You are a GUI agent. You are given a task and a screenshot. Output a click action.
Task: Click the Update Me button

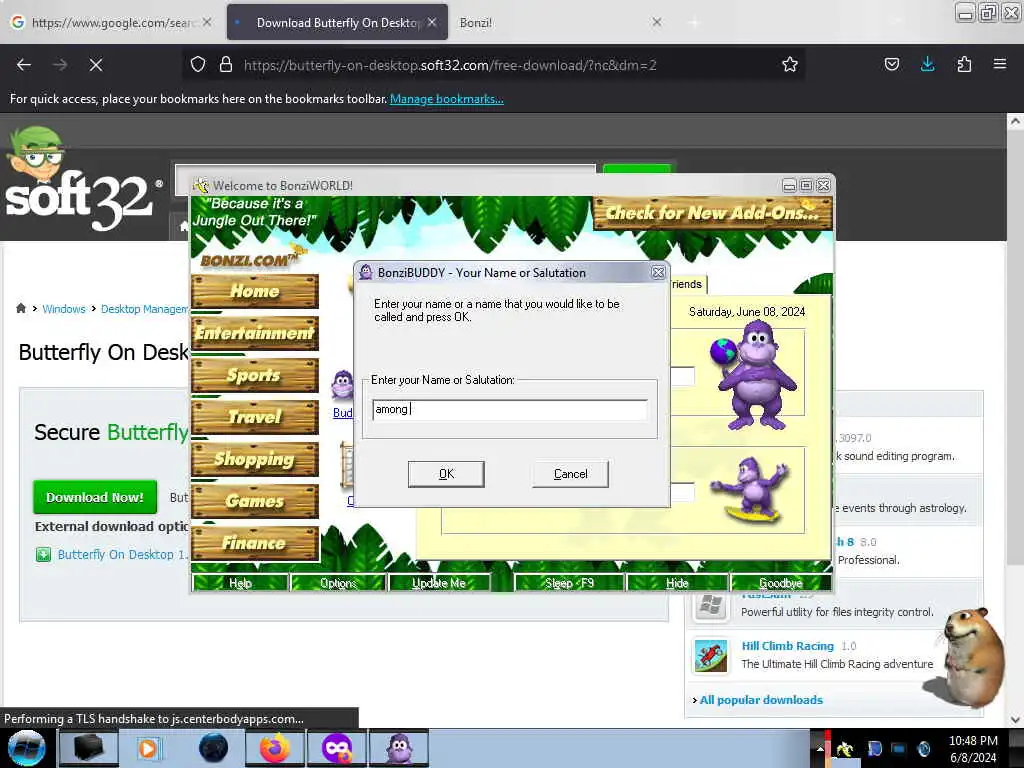pyautogui.click(x=438, y=583)
